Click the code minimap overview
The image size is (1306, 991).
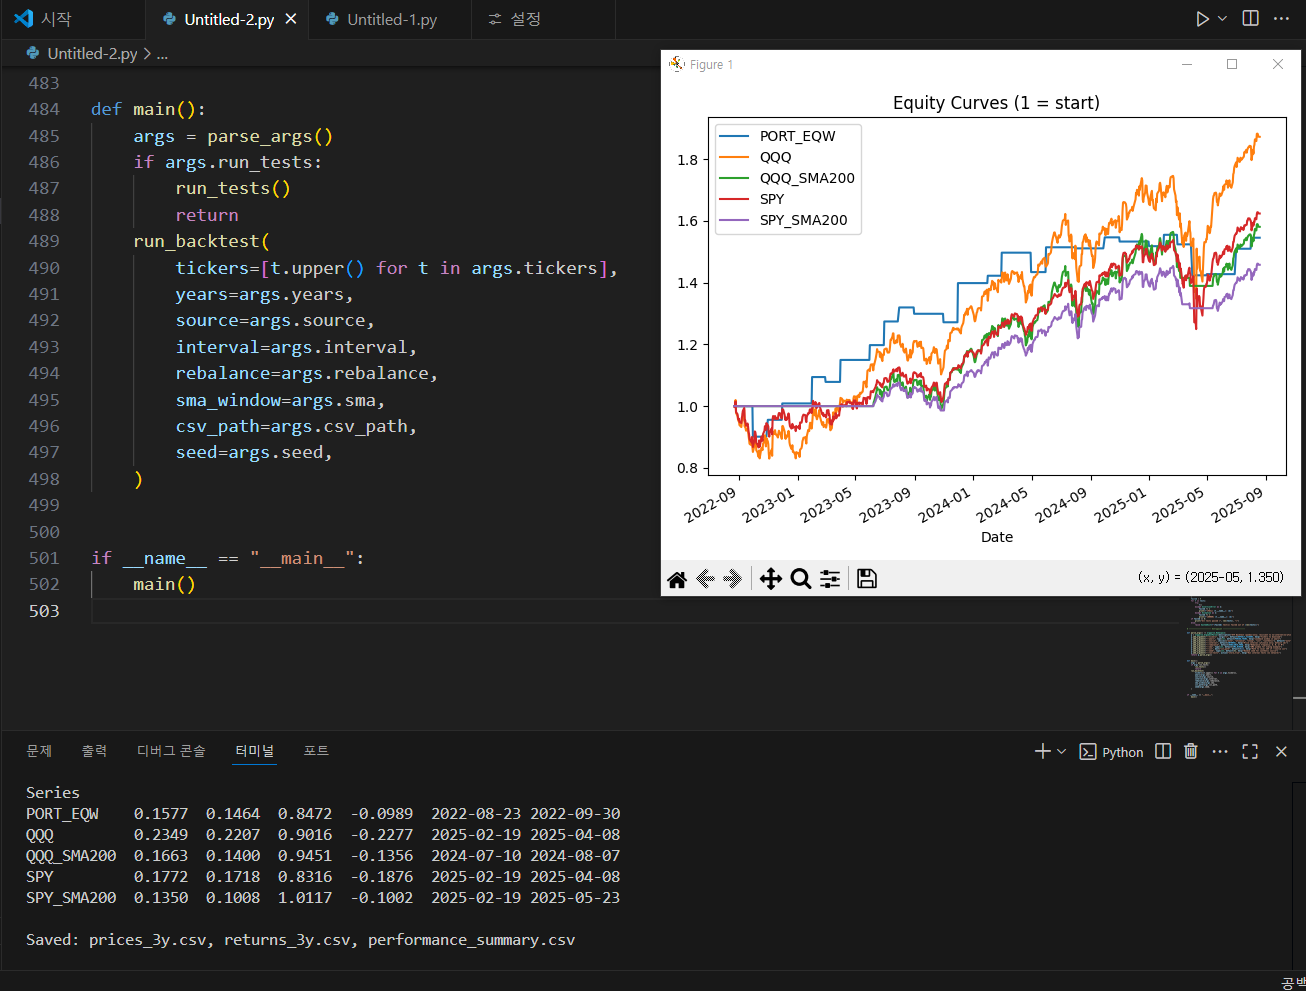pyautogui.click(x=1238, y=647)
